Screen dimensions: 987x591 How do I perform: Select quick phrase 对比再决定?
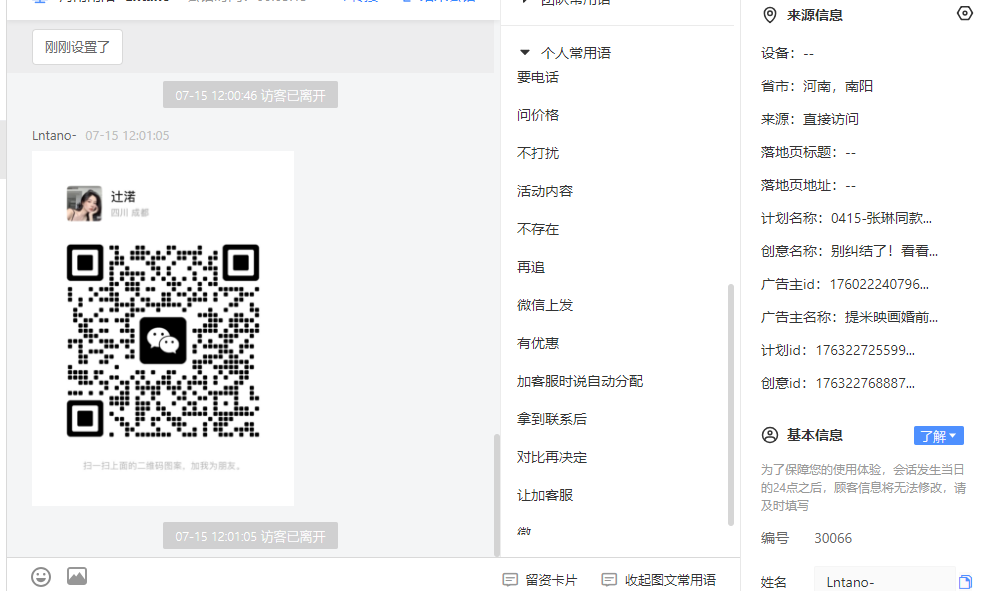click(551, 458)
